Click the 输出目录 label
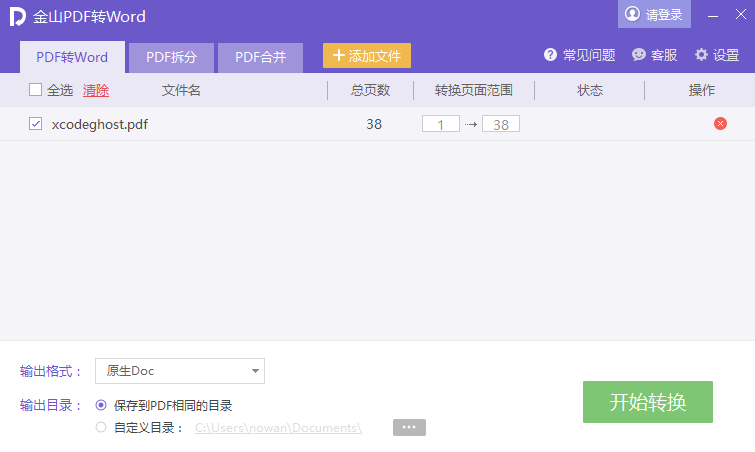This screenshot has width=755, height=452. point(51,405)
